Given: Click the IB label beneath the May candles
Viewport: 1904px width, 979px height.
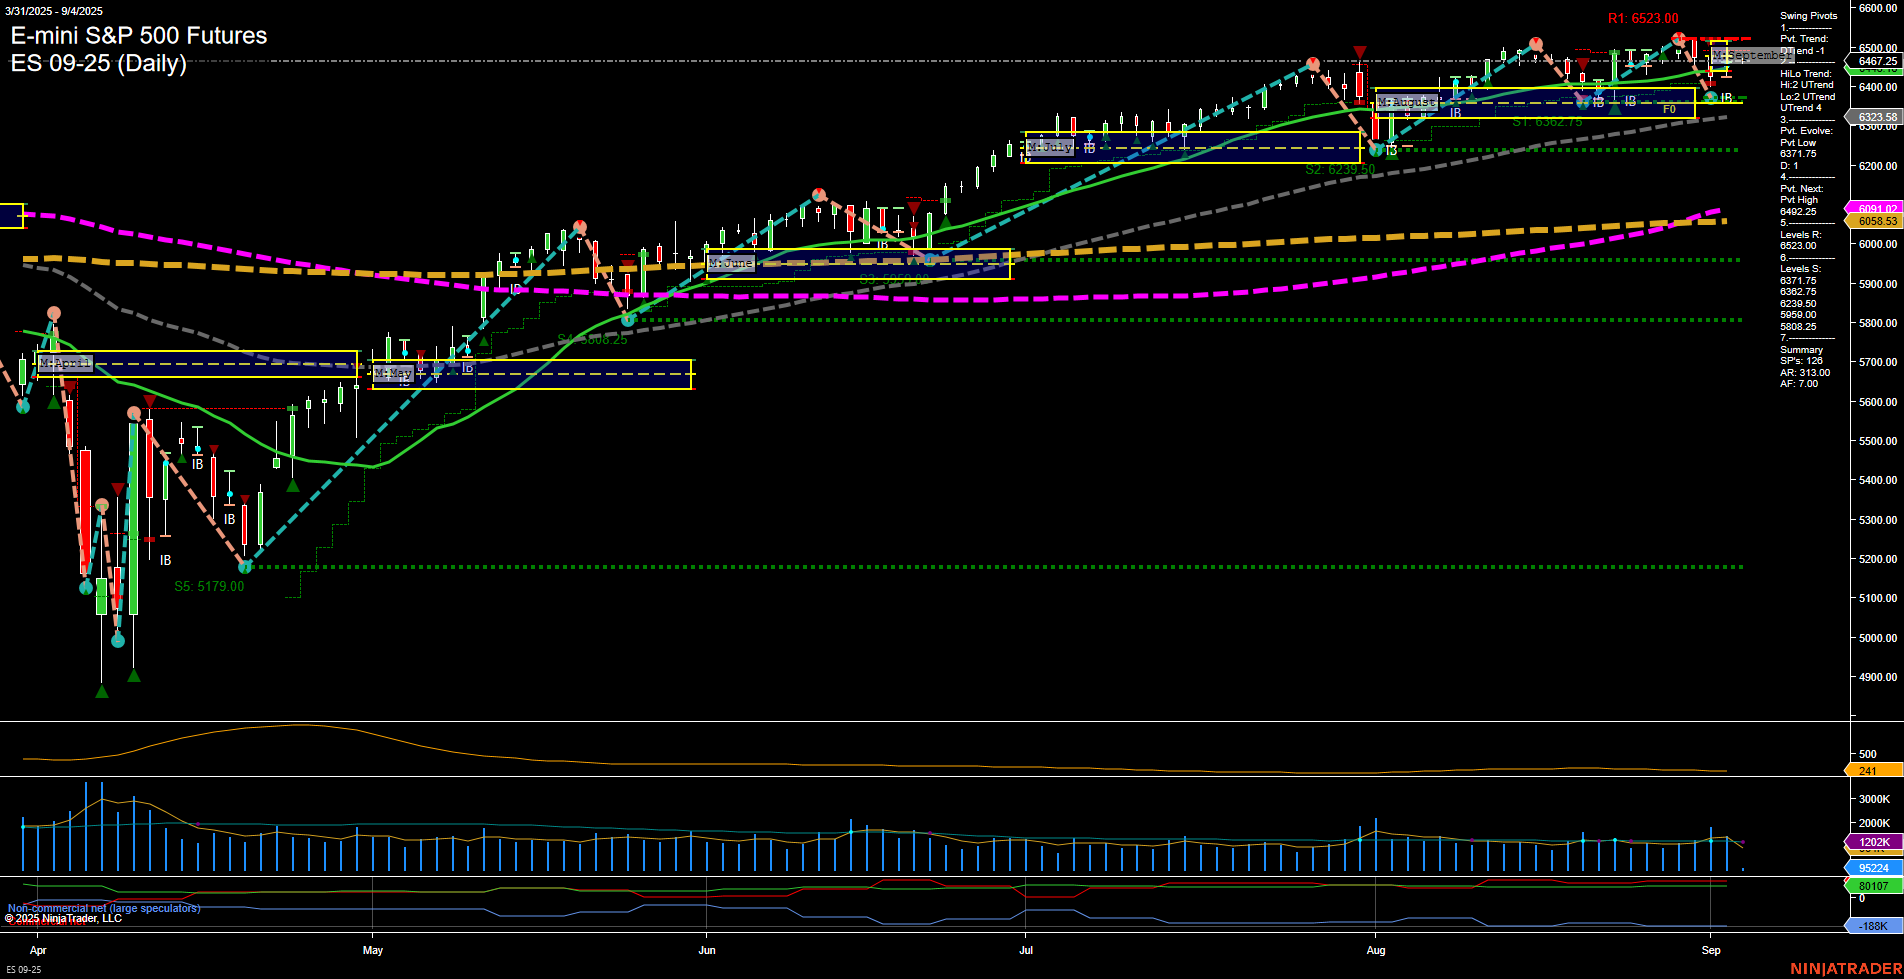Looking at the screenshot, I should [x=466, y=368].
